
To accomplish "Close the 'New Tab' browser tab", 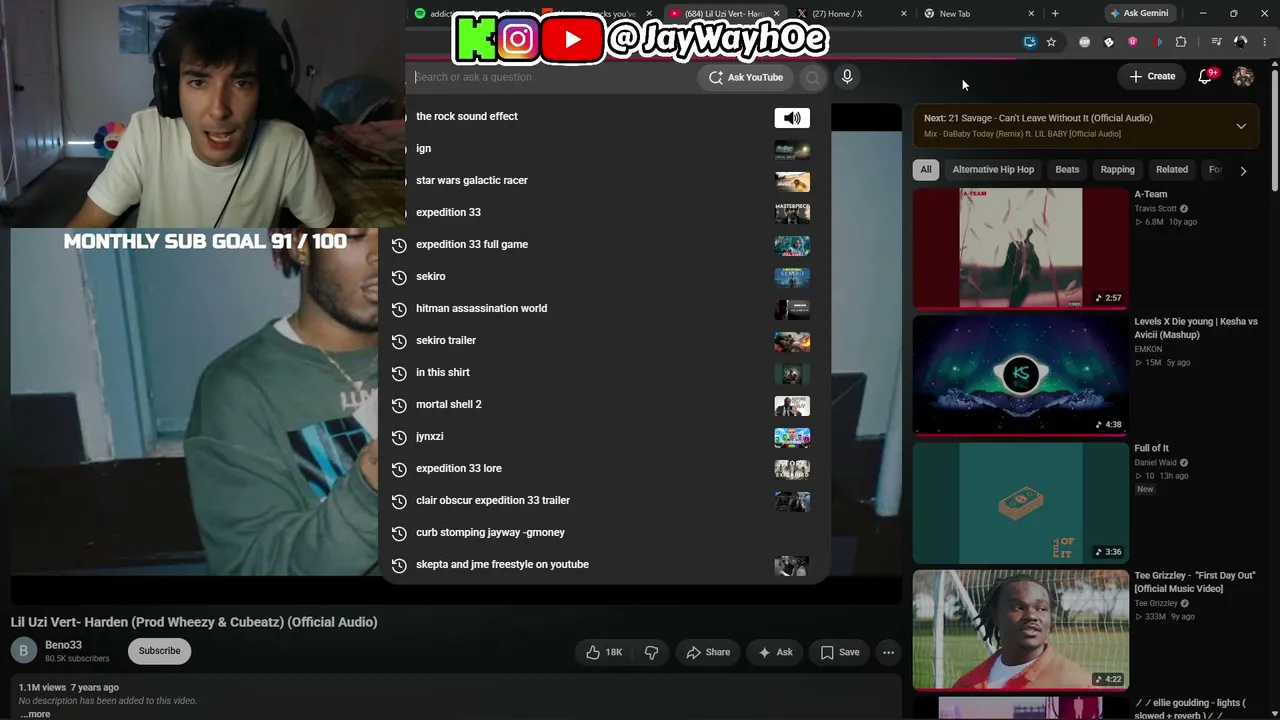I will click(x=1031, y=14).
